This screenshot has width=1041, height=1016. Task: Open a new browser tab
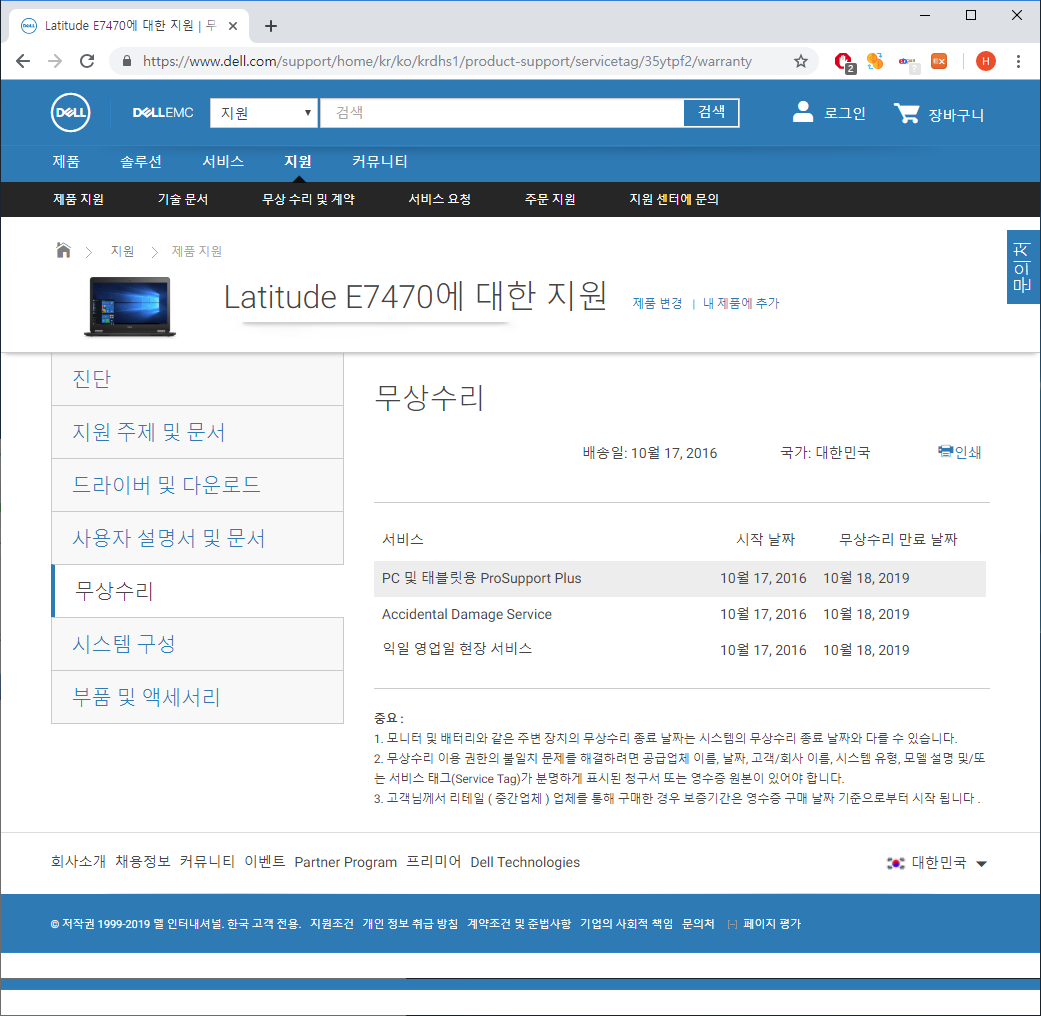point(270,26)
